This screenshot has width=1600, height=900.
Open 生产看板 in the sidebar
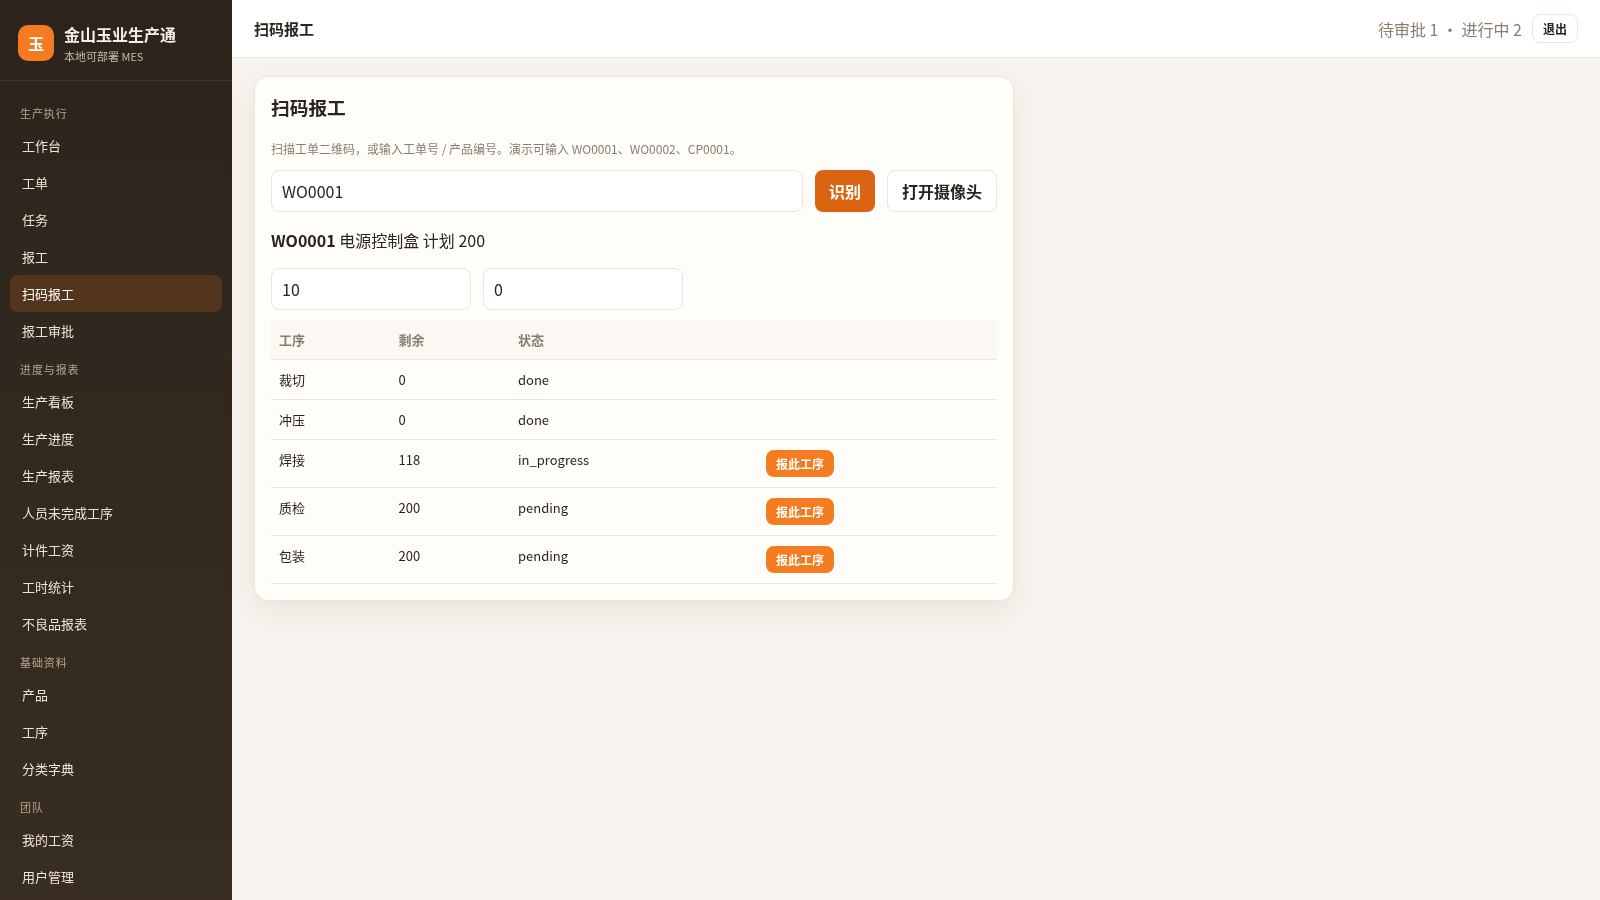pos(116,403)
